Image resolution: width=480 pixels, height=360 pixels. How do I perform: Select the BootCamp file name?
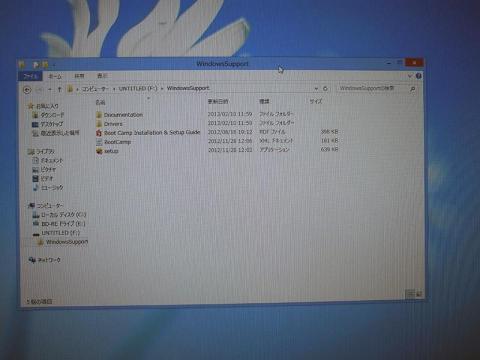[117, 142]
